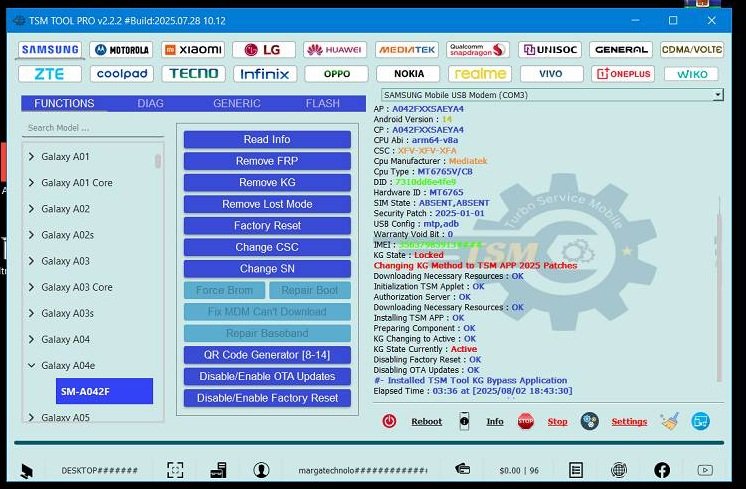Screen dimensions: 746x489
Task: Click the Settings link text
Action: [x=629, y=421]
